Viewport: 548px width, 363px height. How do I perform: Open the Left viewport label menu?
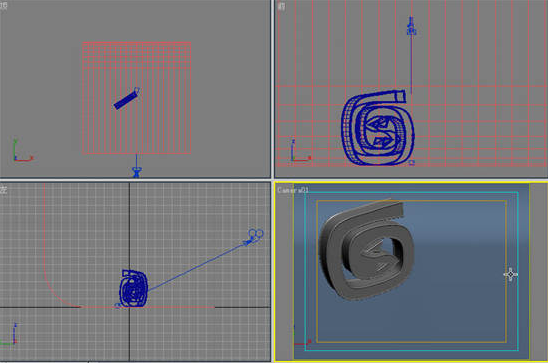click(x=3, y=190)
